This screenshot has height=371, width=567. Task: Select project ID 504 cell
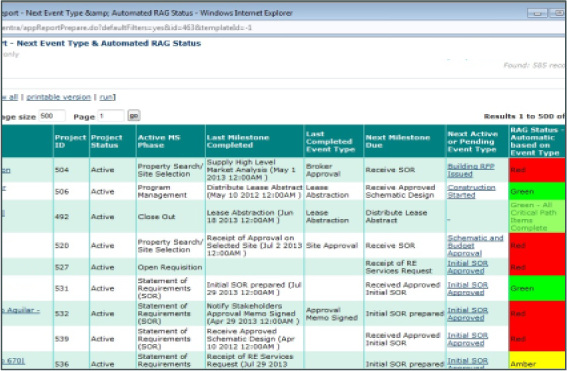pos(71,170)
